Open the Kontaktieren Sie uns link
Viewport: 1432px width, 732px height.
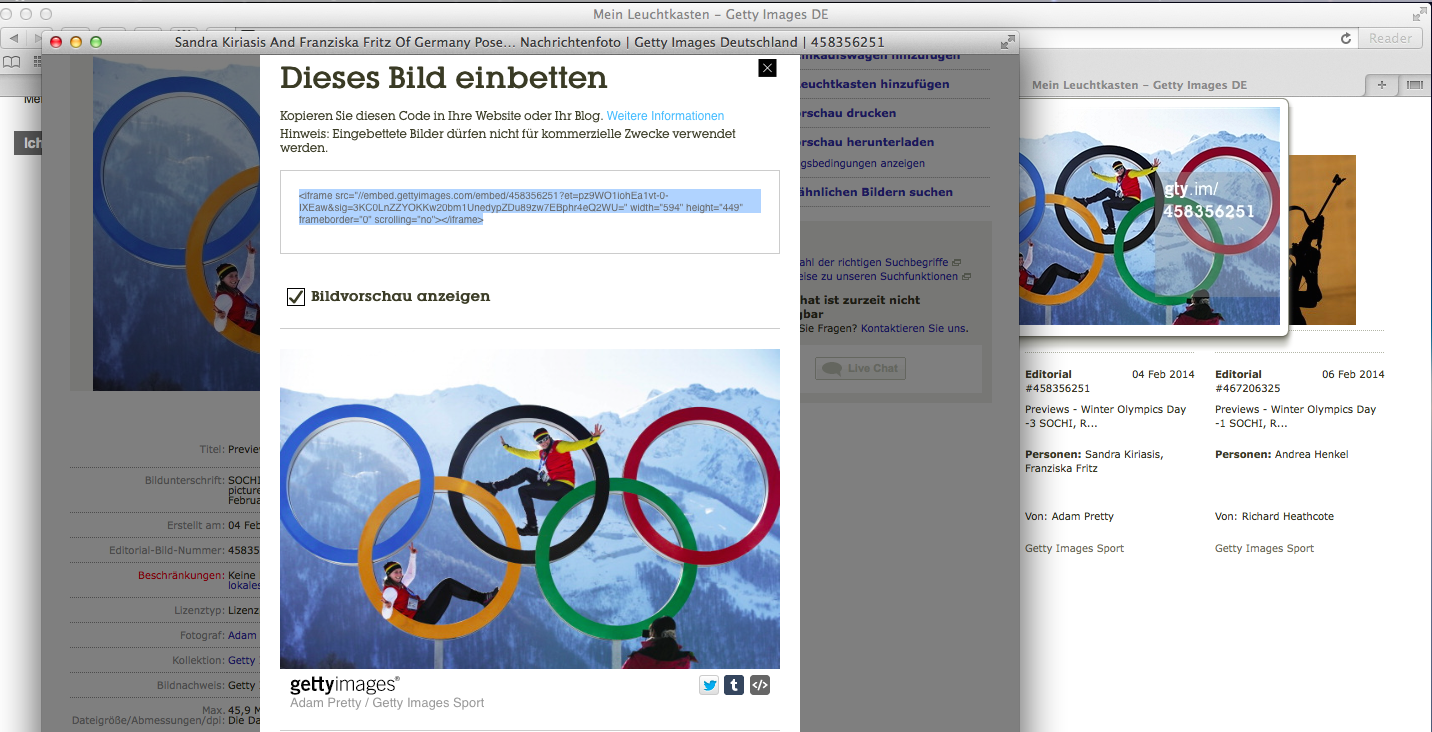click(x=914, y=328)
